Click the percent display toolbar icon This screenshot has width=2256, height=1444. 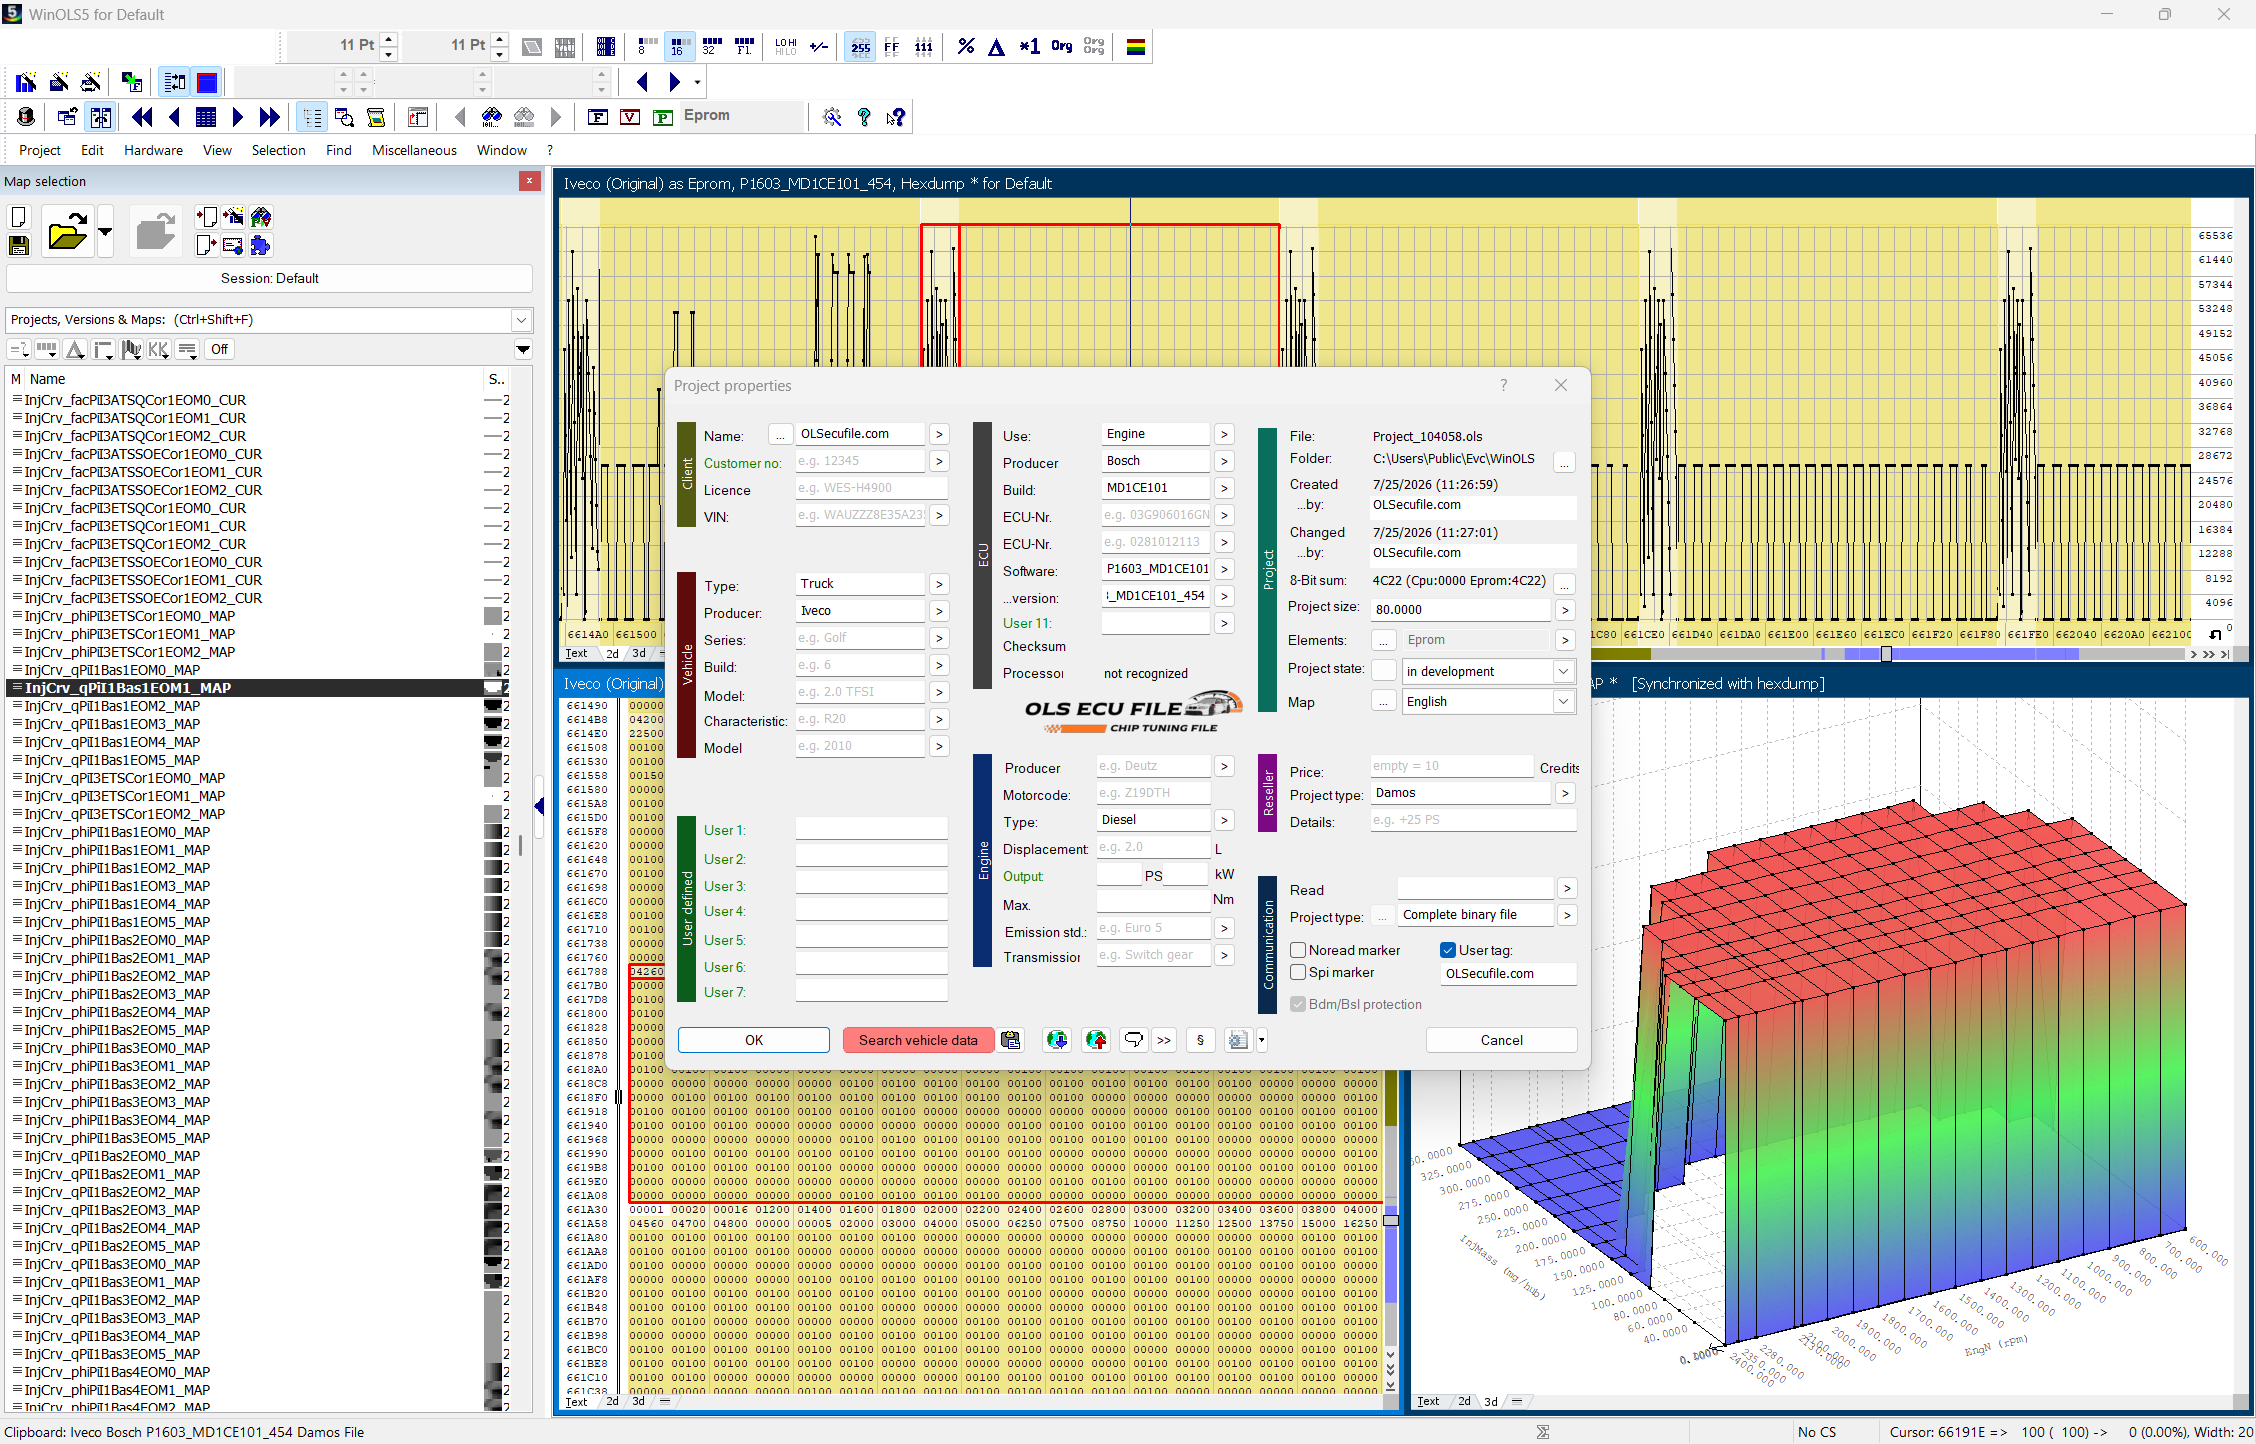point(965,46)
